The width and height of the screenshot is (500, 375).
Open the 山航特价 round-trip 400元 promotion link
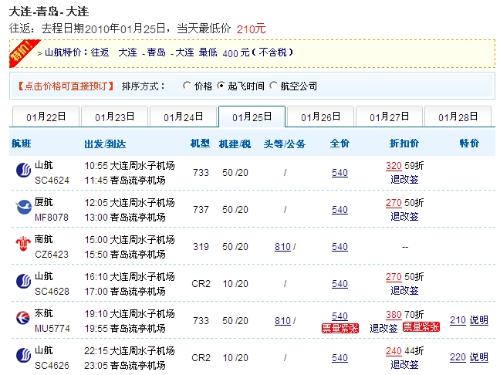pos(169,53)
